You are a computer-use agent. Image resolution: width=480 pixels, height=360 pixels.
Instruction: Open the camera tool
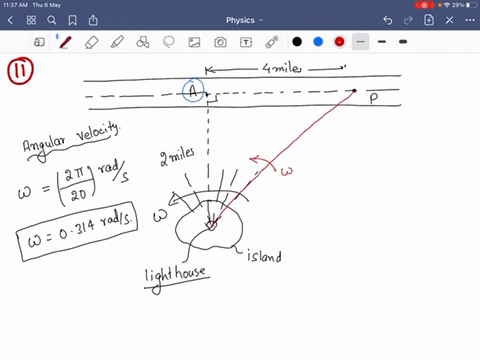[220, 42]
